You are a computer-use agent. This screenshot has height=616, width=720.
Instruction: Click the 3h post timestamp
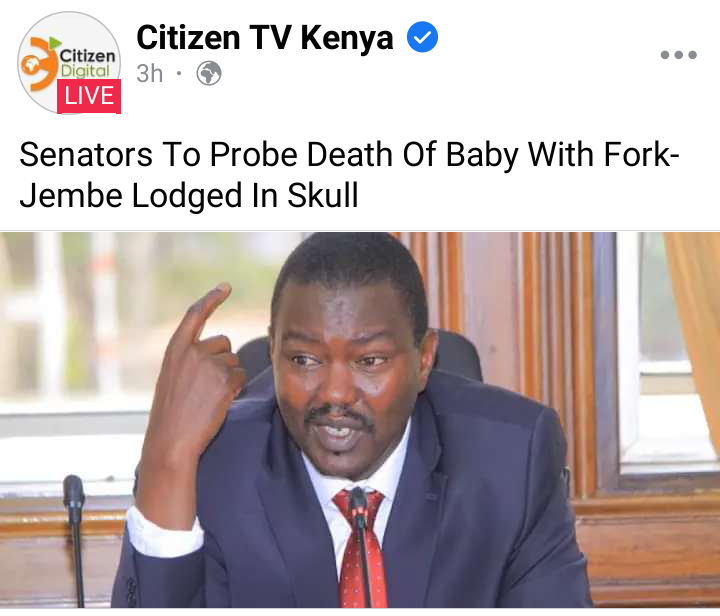(x=150, y=73)
